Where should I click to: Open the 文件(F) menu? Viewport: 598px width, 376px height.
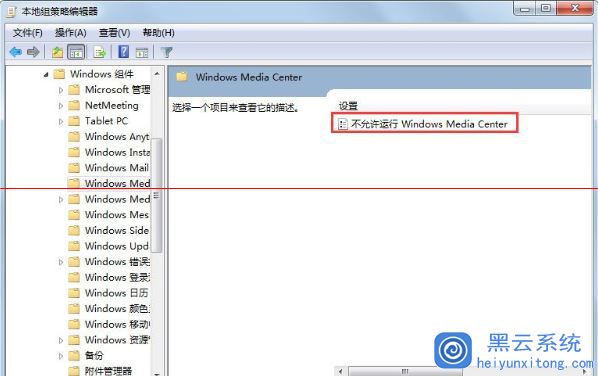pos(27,33)
